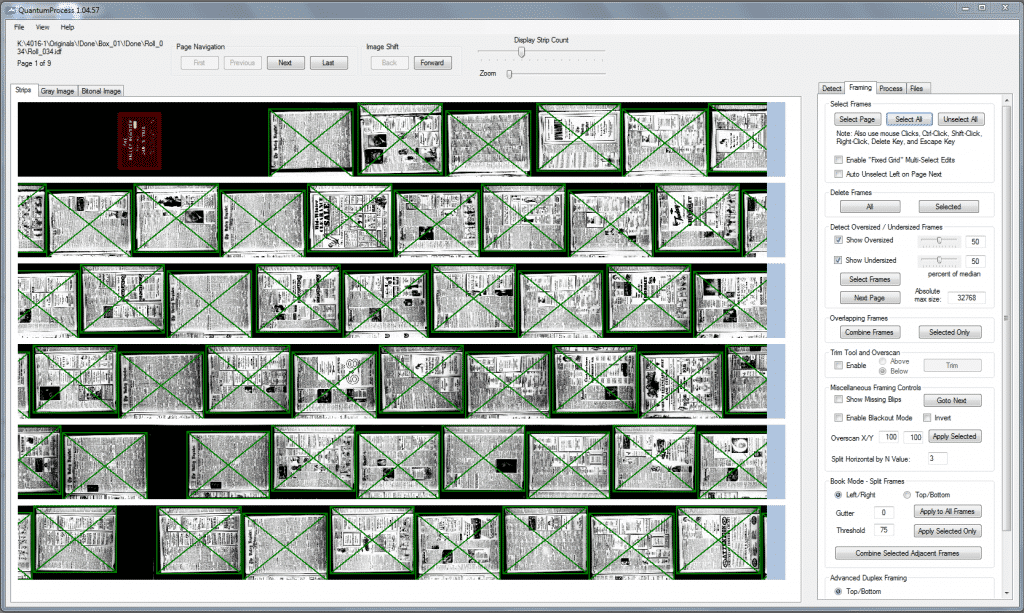Click the Zoom slider handle
Image resolution: width=1024 pixels, height=613 pixels.
click(509, 74)
